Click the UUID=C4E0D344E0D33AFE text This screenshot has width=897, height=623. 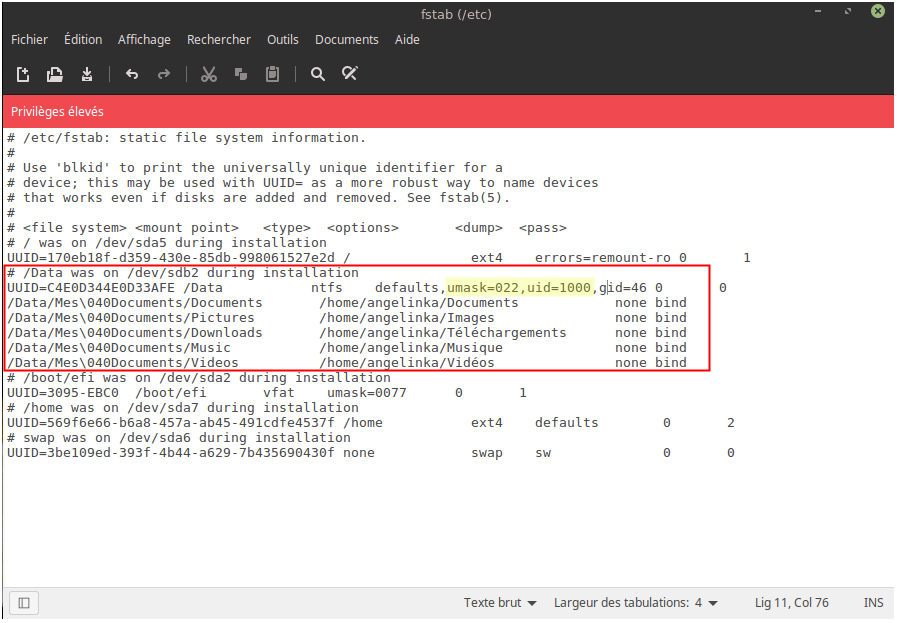tap(91, 288)
